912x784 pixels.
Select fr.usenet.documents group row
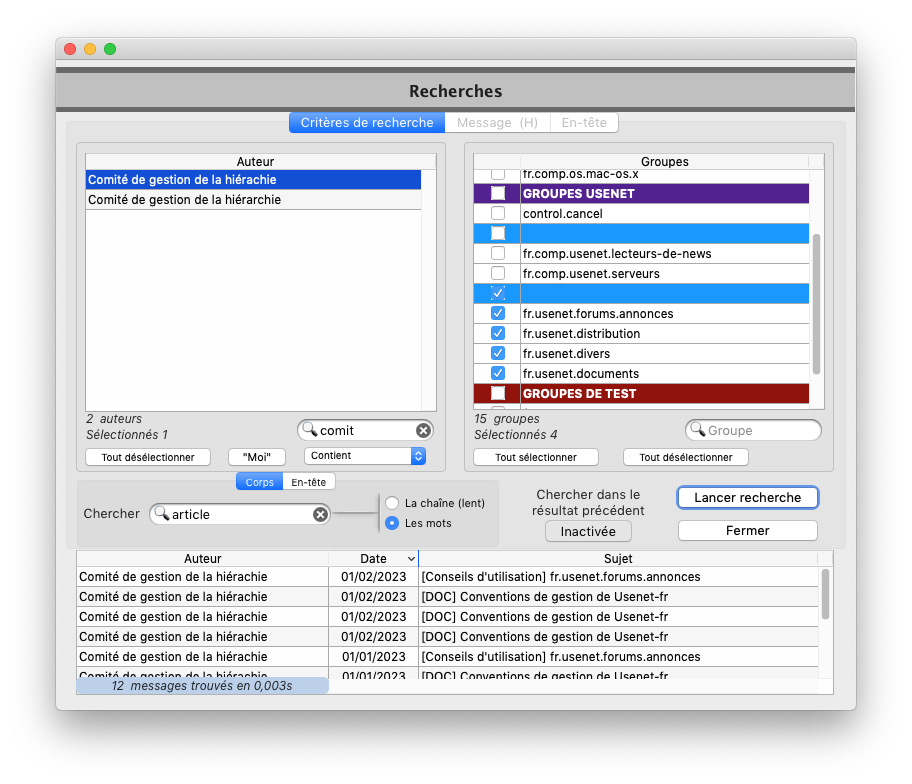pos(641,373)
